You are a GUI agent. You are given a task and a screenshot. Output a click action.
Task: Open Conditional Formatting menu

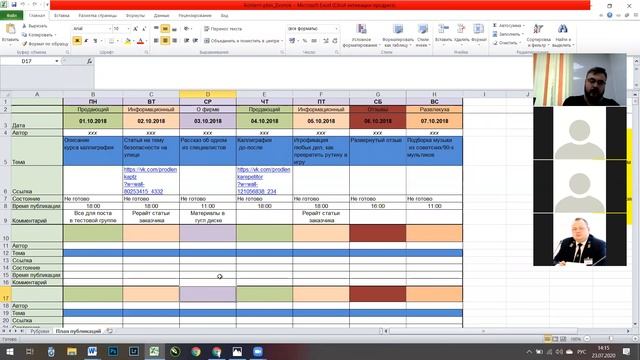click(x=361, y=35)
